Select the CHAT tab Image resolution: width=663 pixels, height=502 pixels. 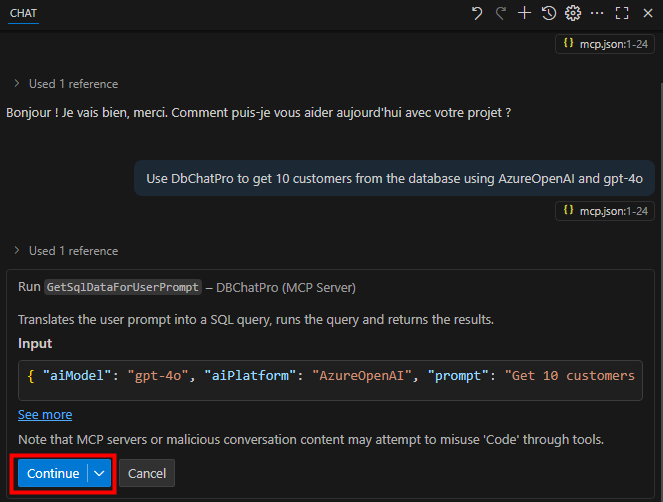23,14
